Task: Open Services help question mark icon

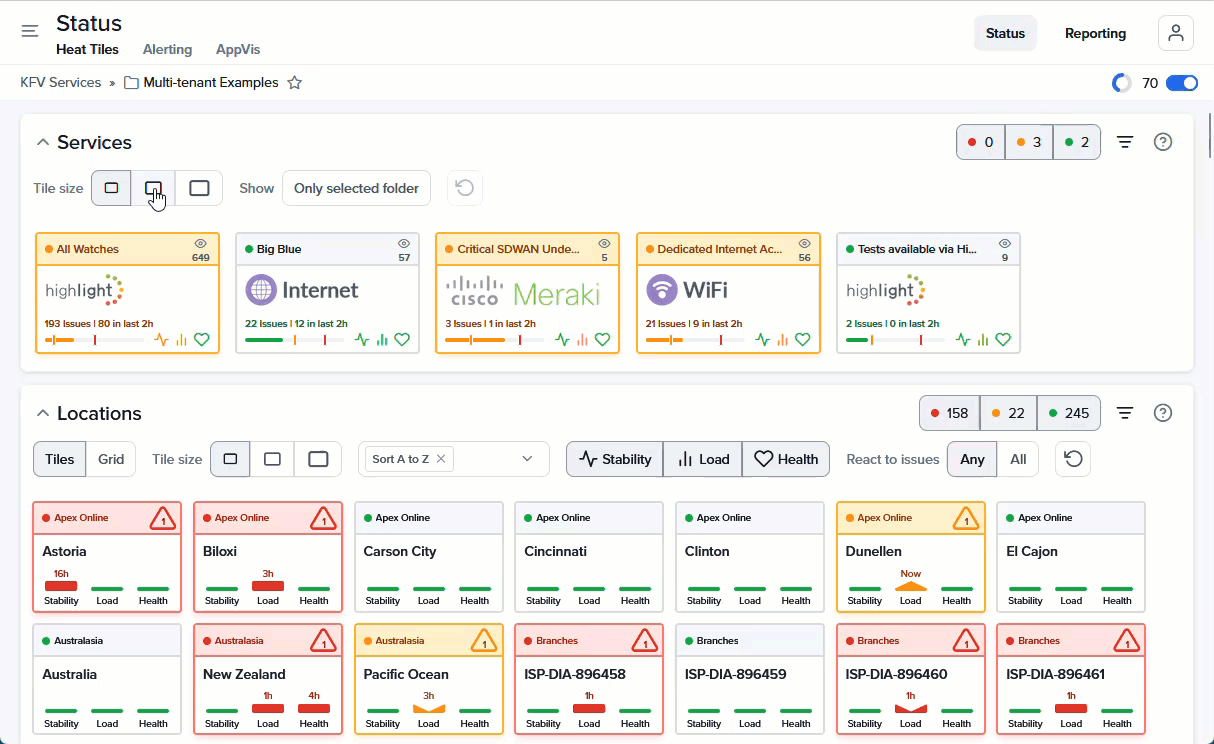Action: pos(1163,142)
